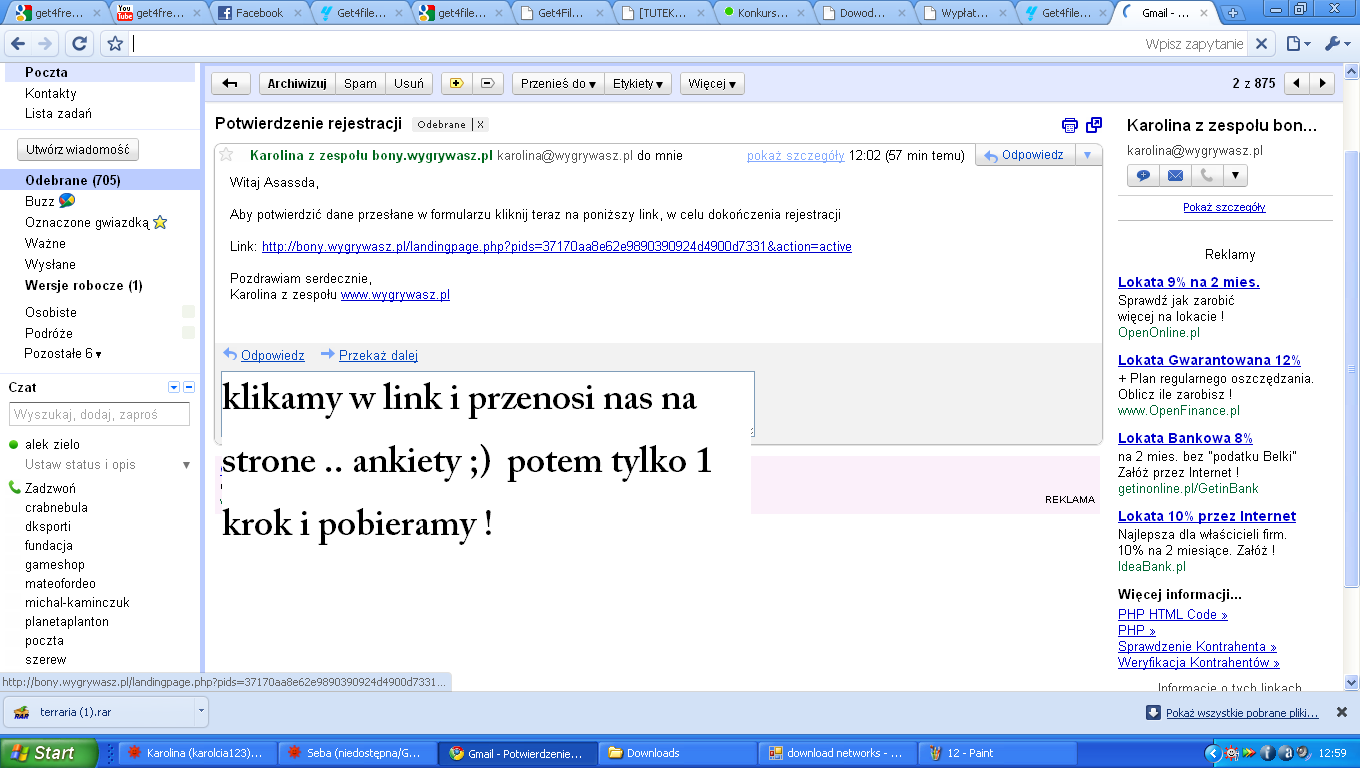Open the email in a new window

pos(1094,125)
